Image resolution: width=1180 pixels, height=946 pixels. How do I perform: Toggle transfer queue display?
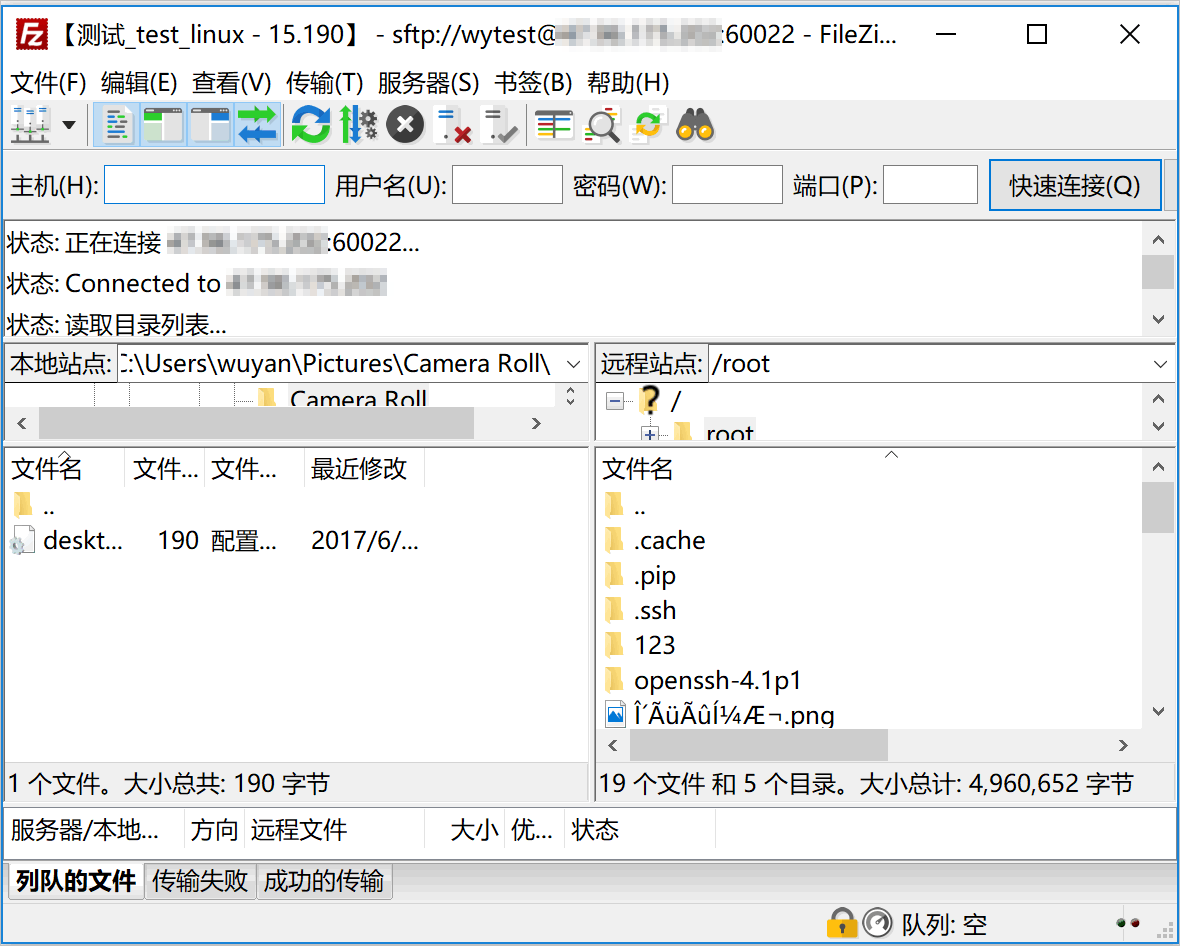pos(257,125)
